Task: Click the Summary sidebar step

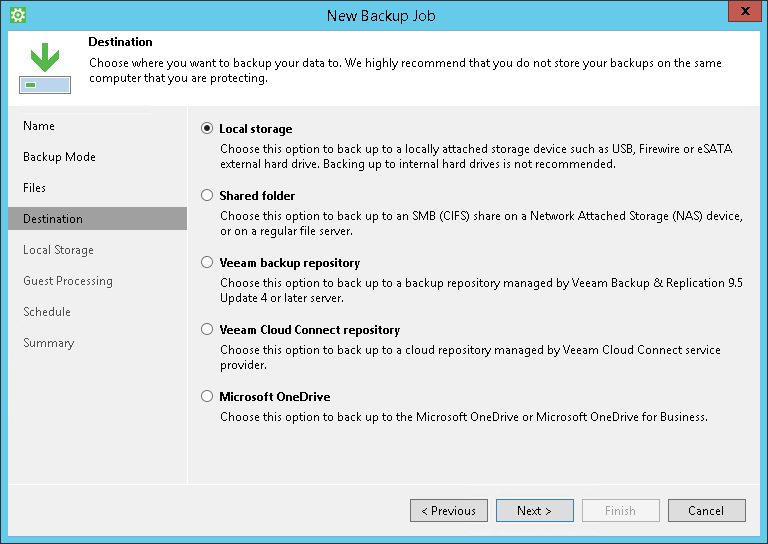Action: [x=49, y=343]
